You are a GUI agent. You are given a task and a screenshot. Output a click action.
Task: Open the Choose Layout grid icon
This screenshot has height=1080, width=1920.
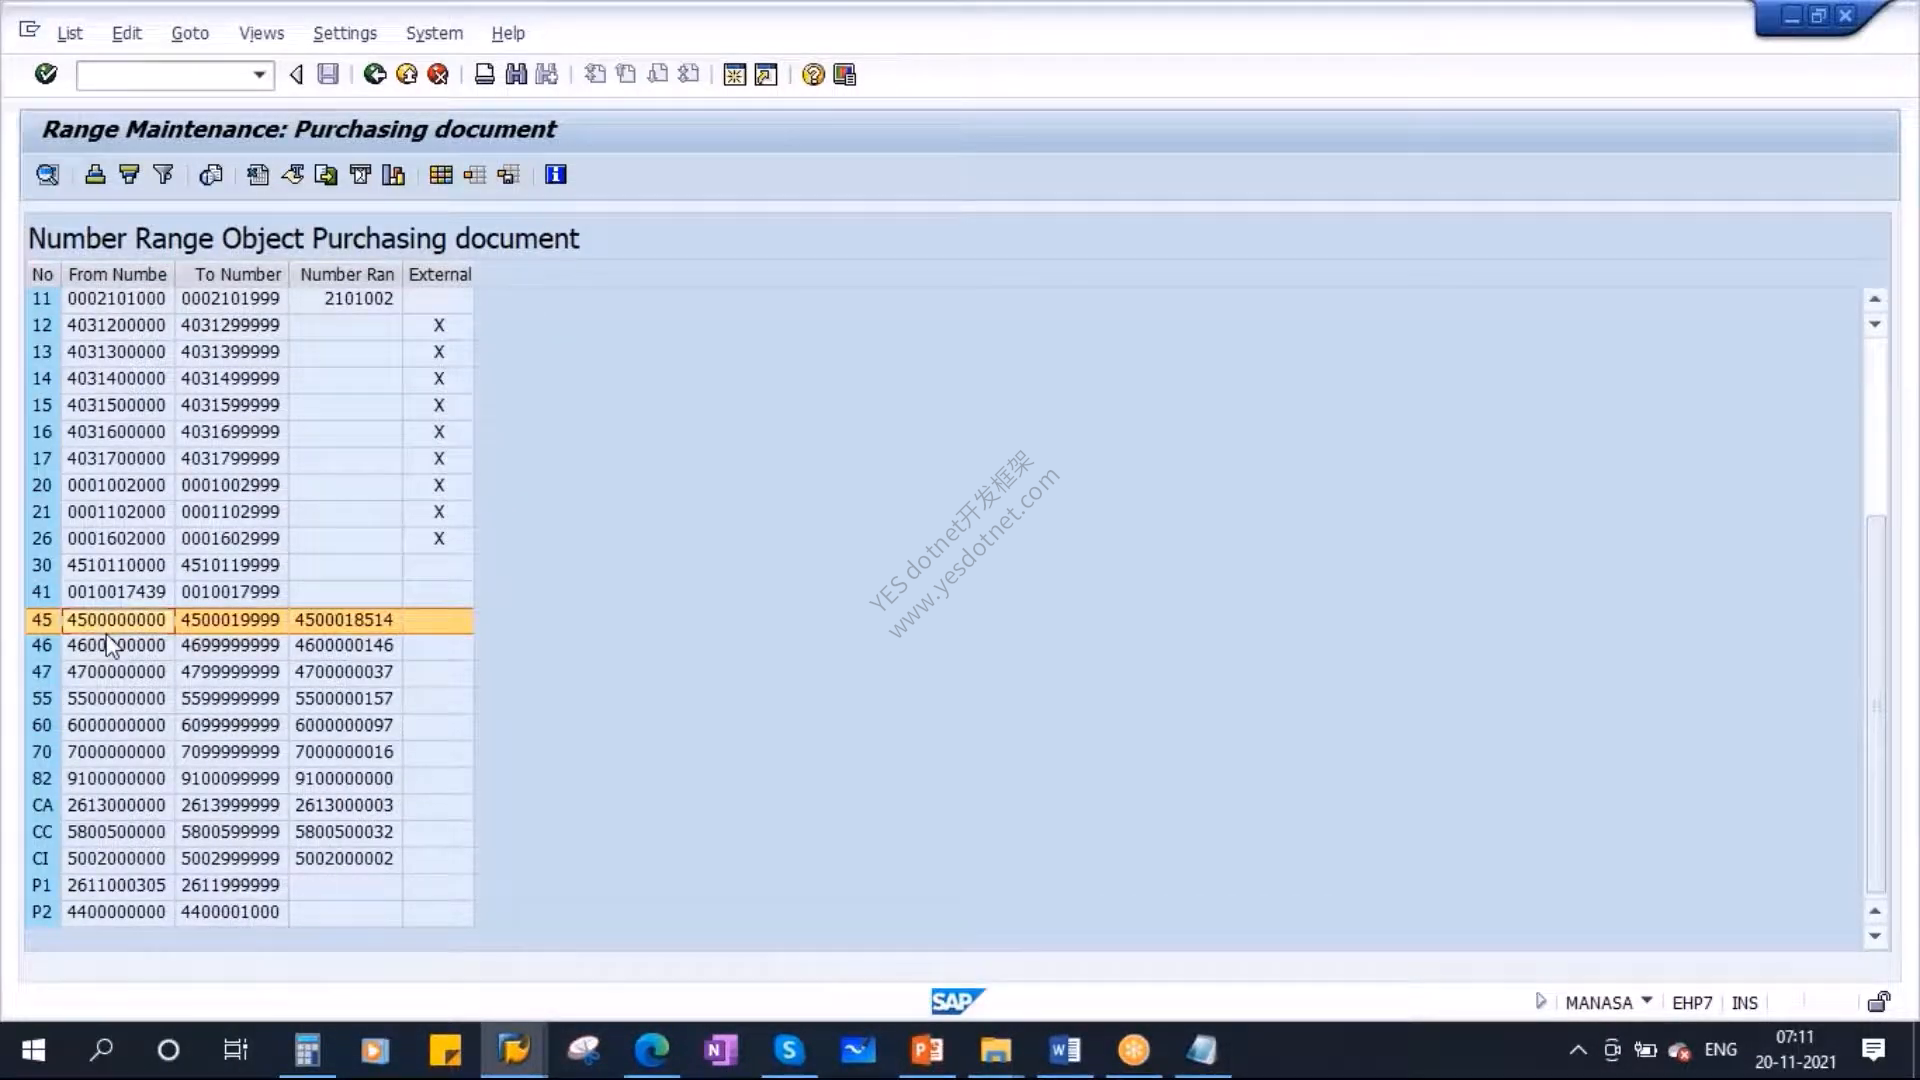[441, 175]
